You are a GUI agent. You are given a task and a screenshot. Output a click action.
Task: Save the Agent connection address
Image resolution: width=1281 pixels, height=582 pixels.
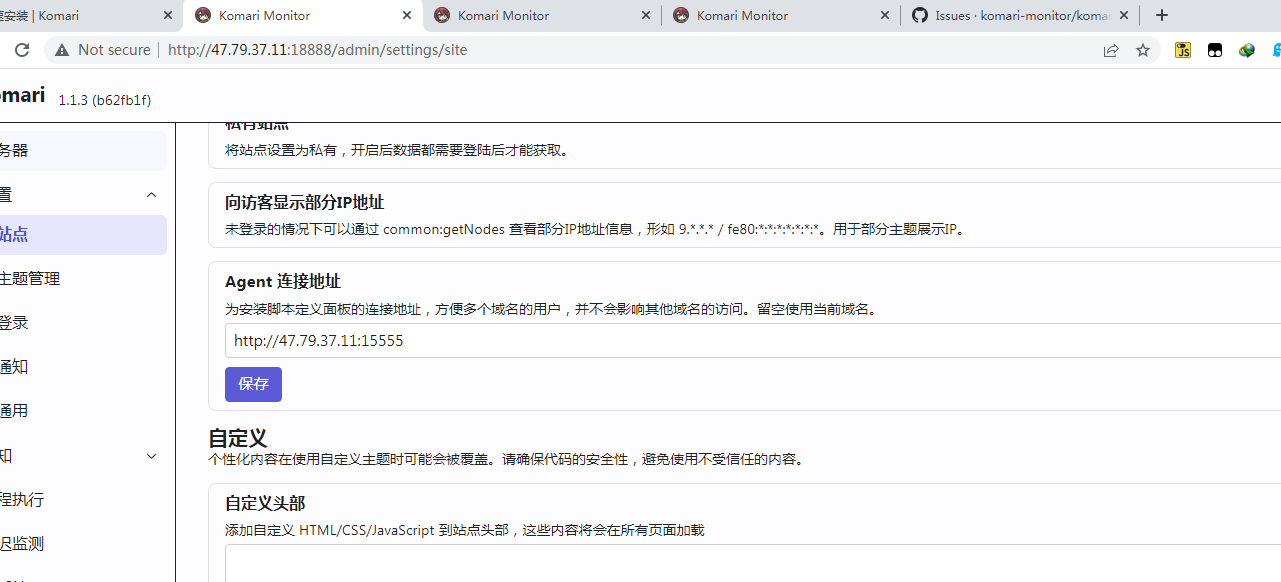[253, 384]
